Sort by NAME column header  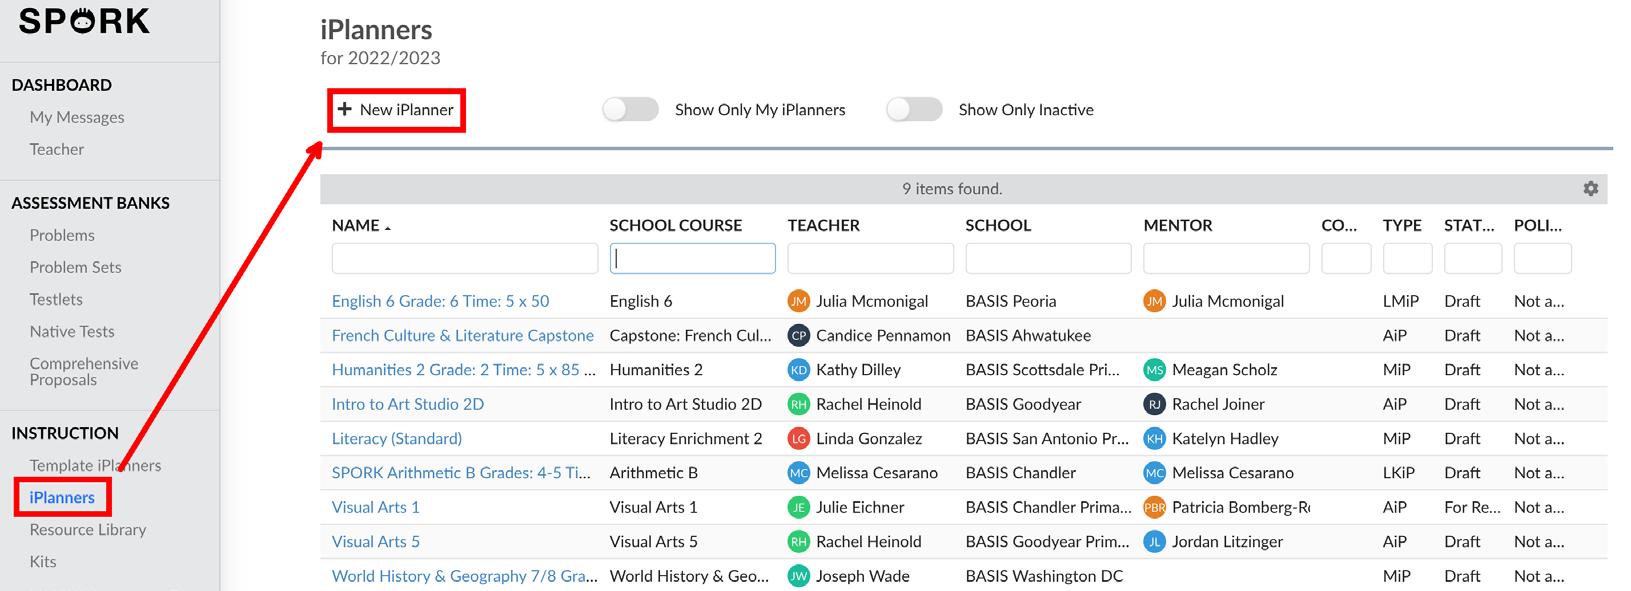[x=356, y=225]
